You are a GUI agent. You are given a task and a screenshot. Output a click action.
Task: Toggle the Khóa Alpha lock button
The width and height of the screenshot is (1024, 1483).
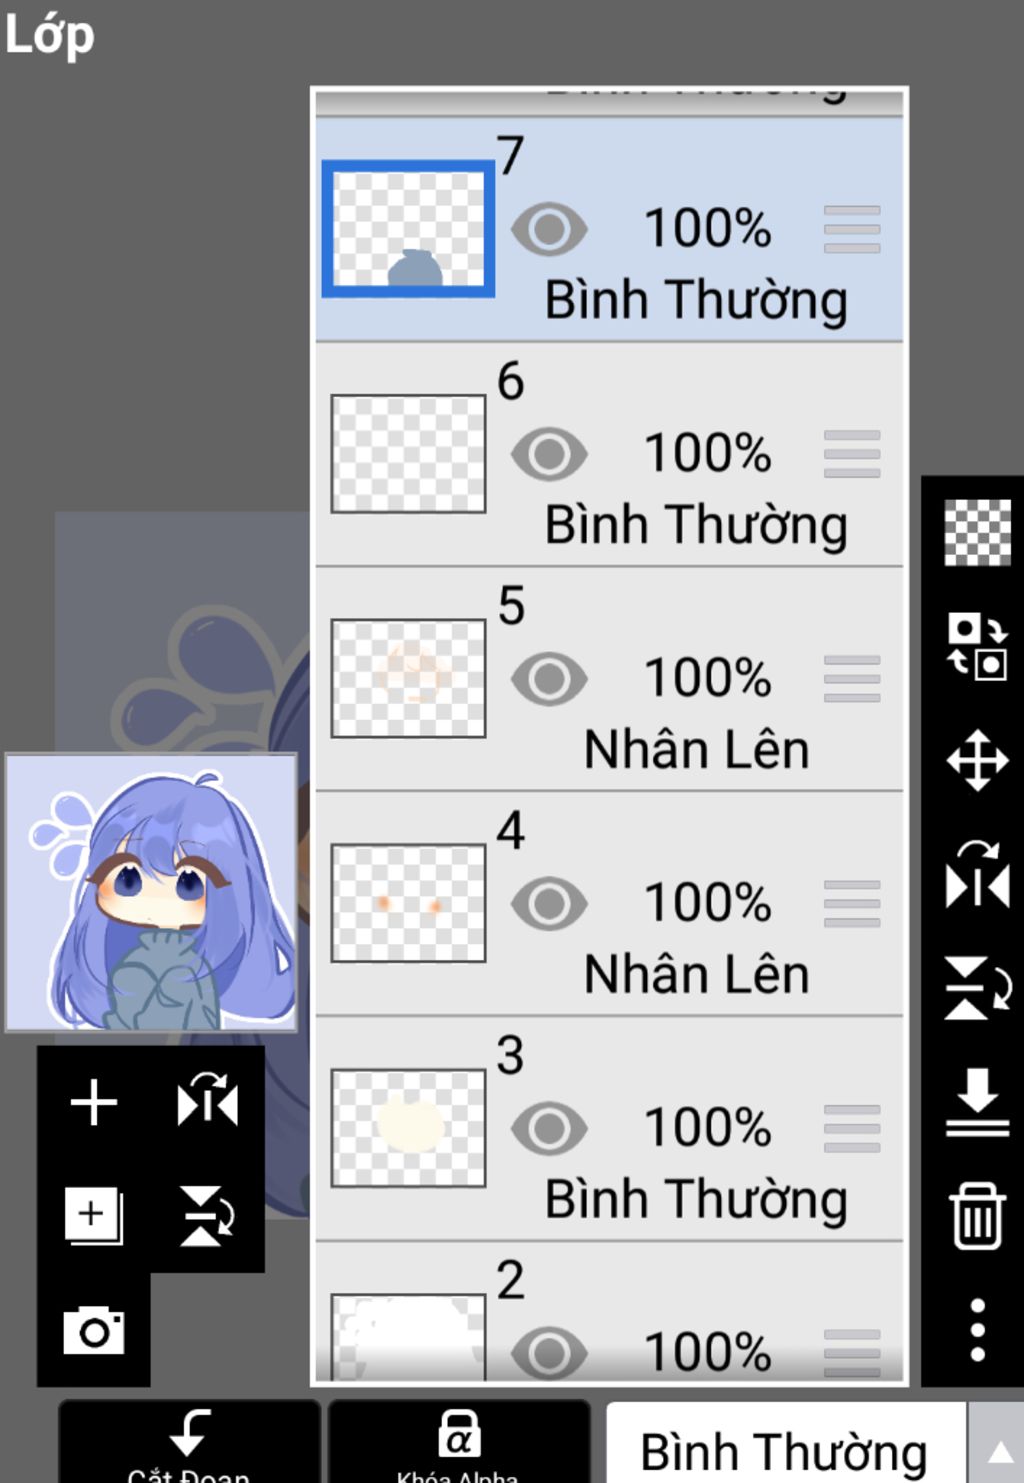point(459,1443)
